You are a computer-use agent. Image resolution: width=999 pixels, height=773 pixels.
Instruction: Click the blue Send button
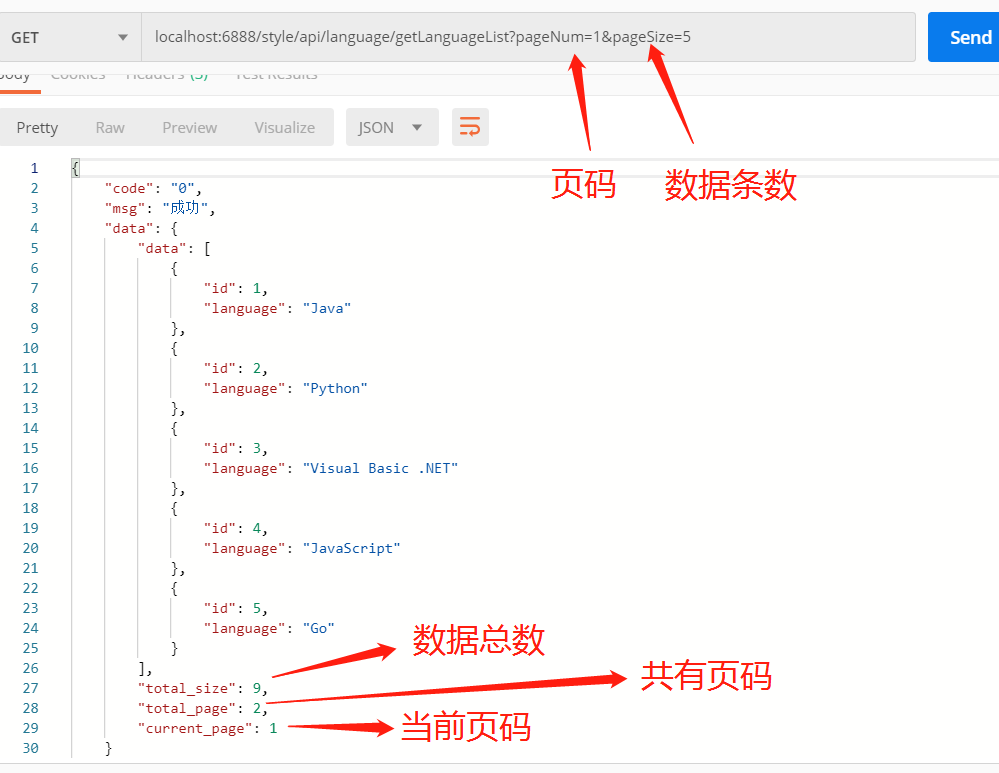click(x=963, y=37)
